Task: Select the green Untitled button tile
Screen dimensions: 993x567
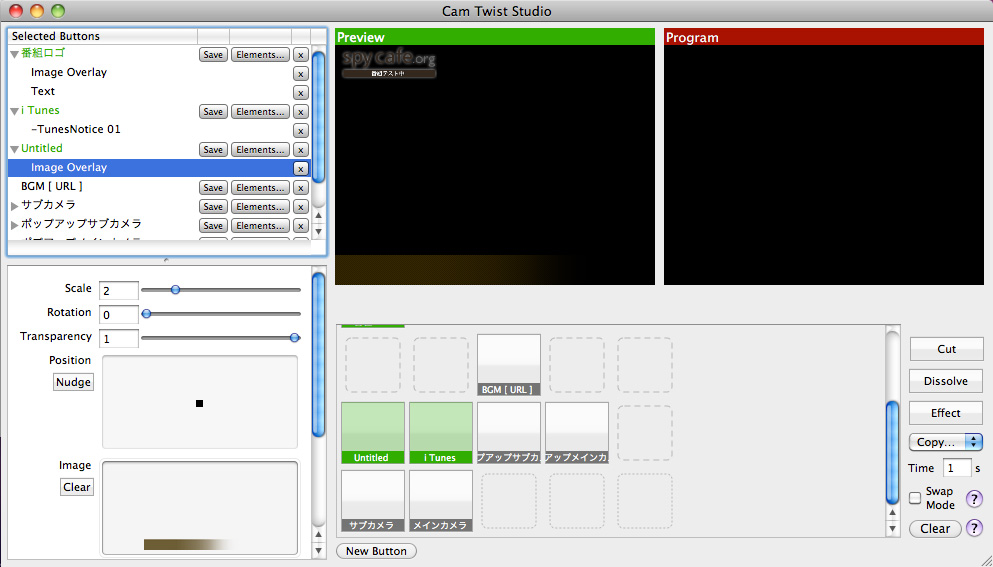Action: (372, 433)
